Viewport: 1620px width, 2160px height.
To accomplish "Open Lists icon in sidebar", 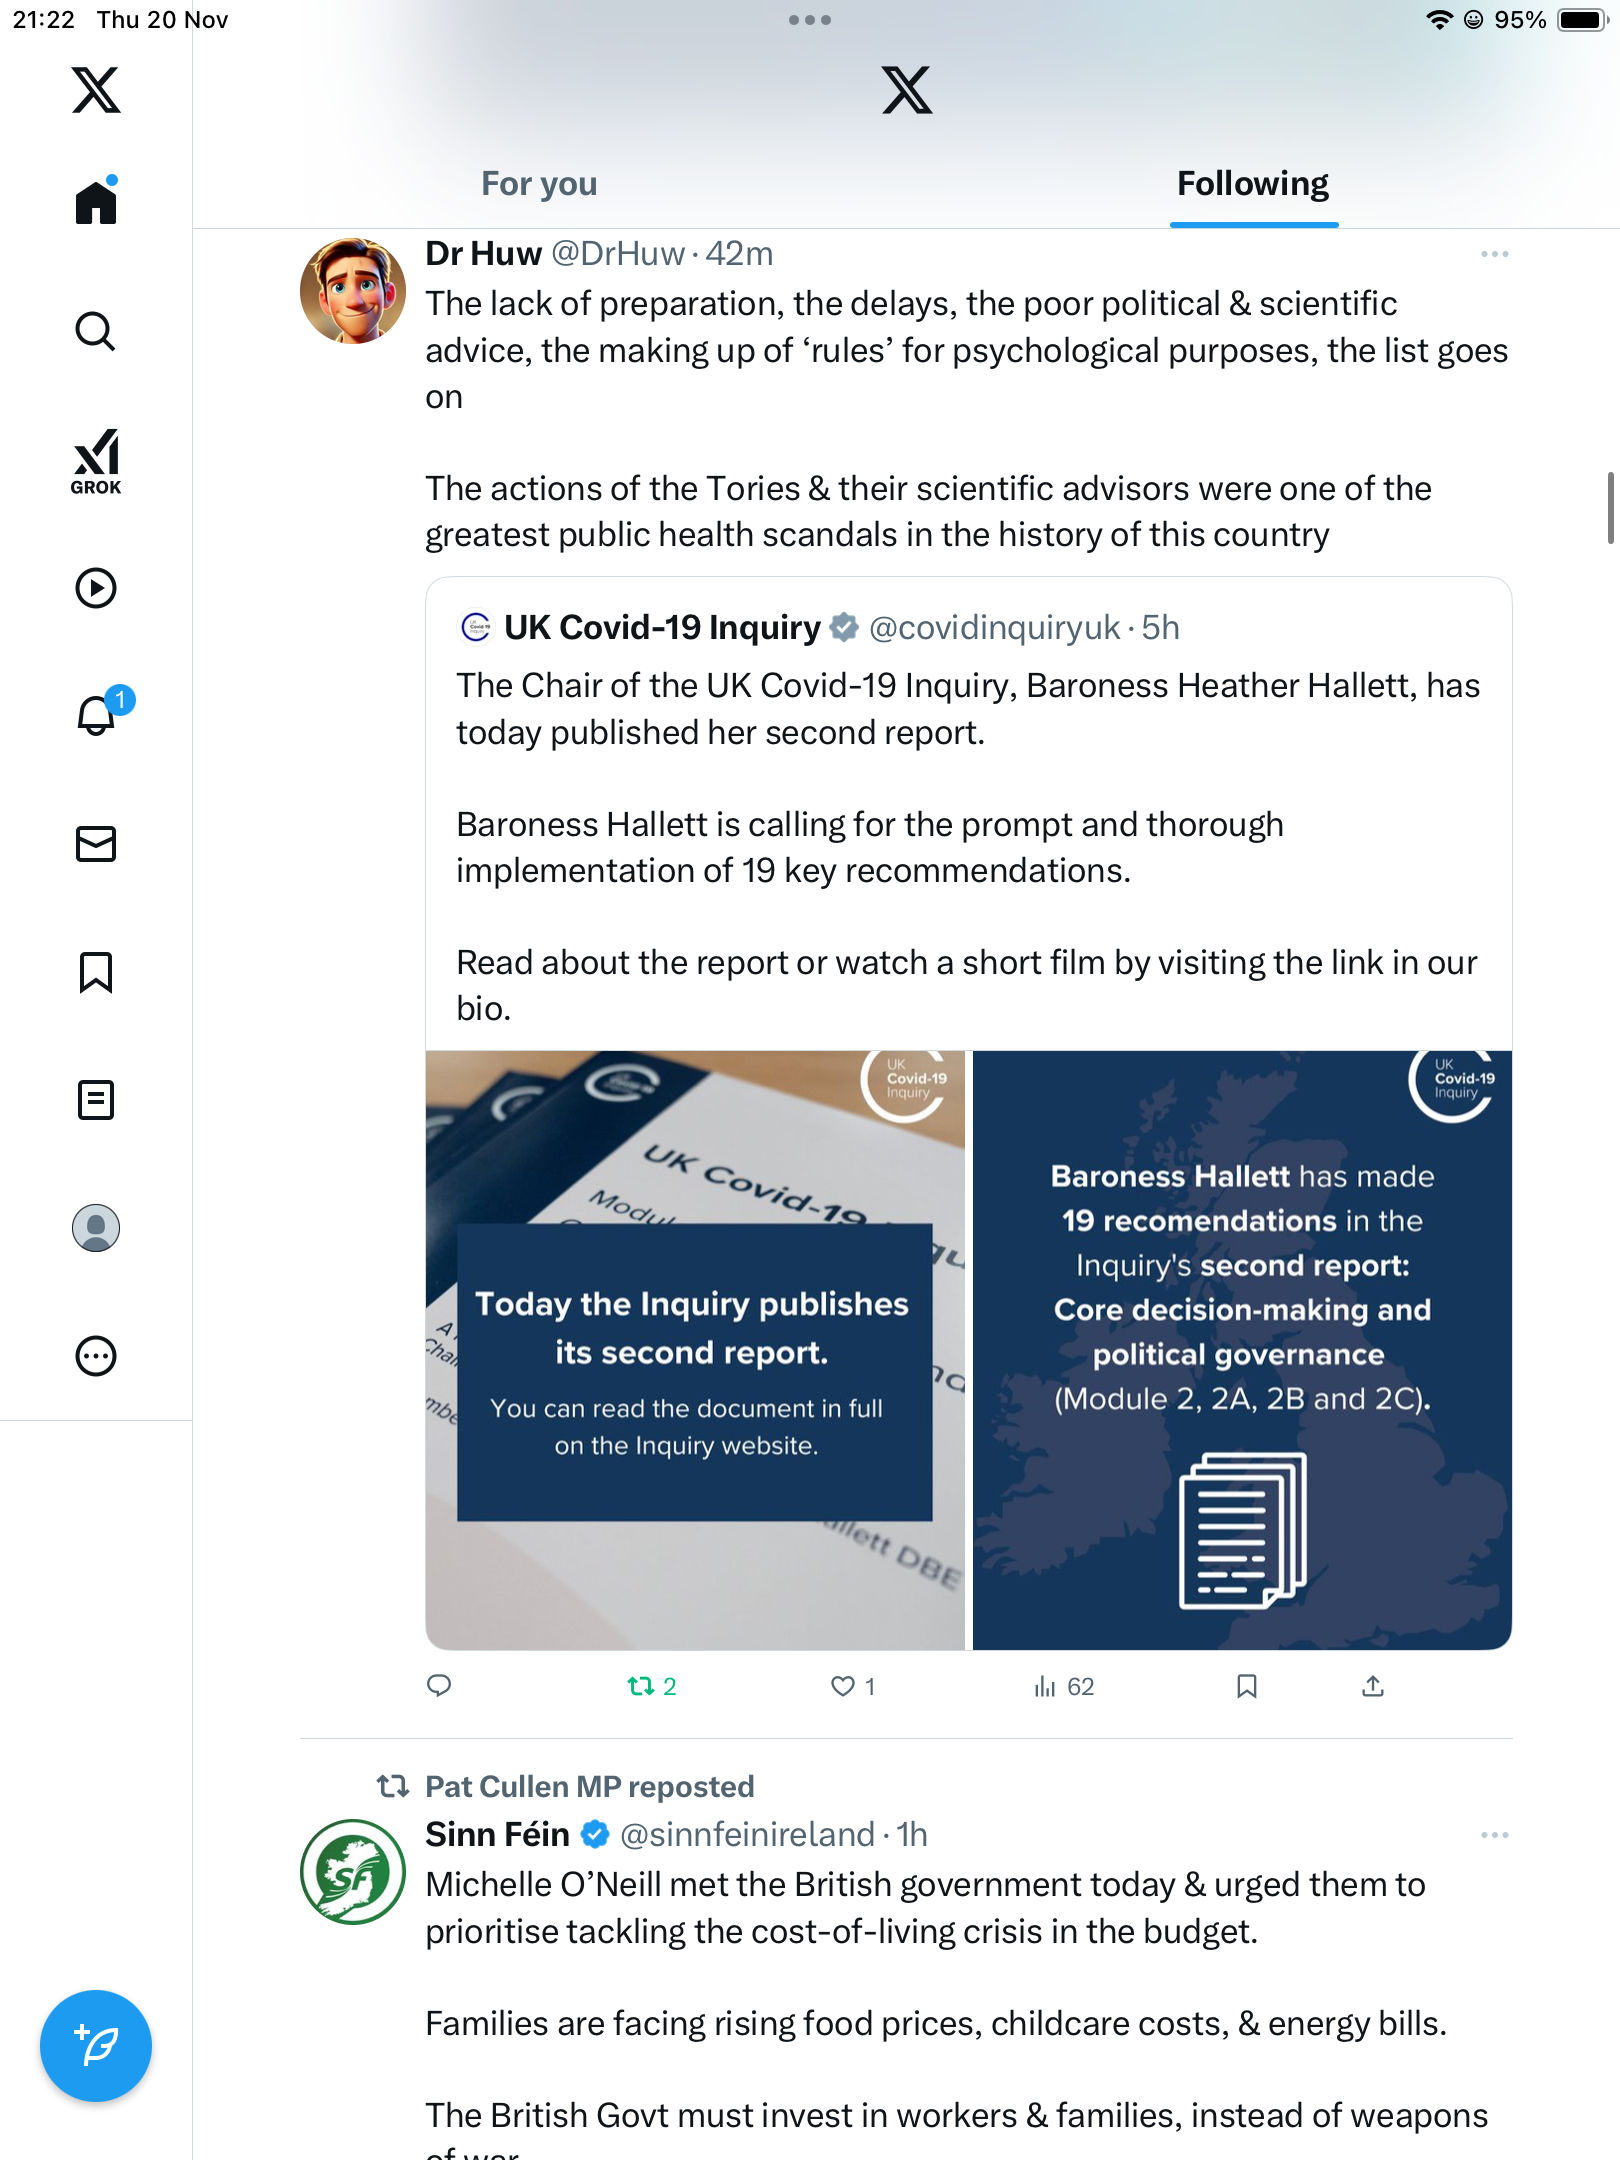I will (96, 1100).
